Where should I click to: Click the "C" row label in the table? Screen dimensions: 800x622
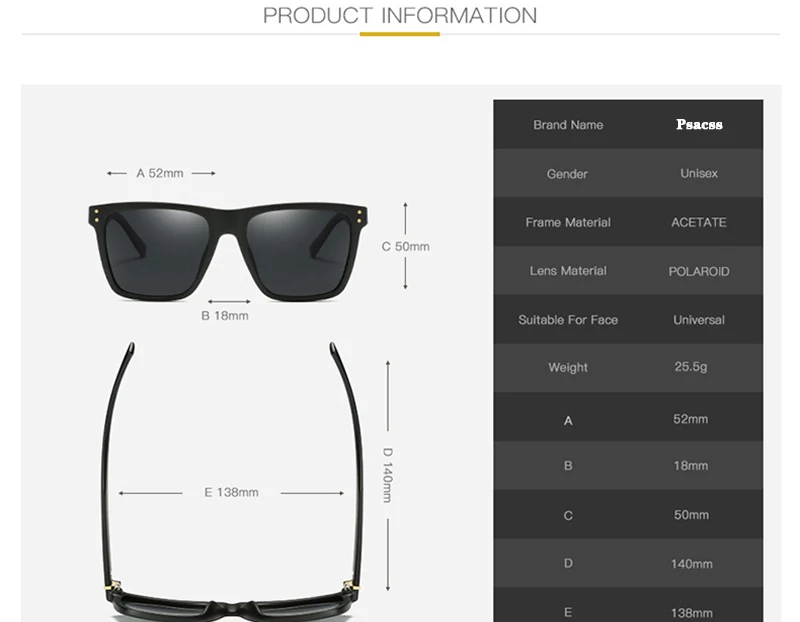tap(568, 516)
